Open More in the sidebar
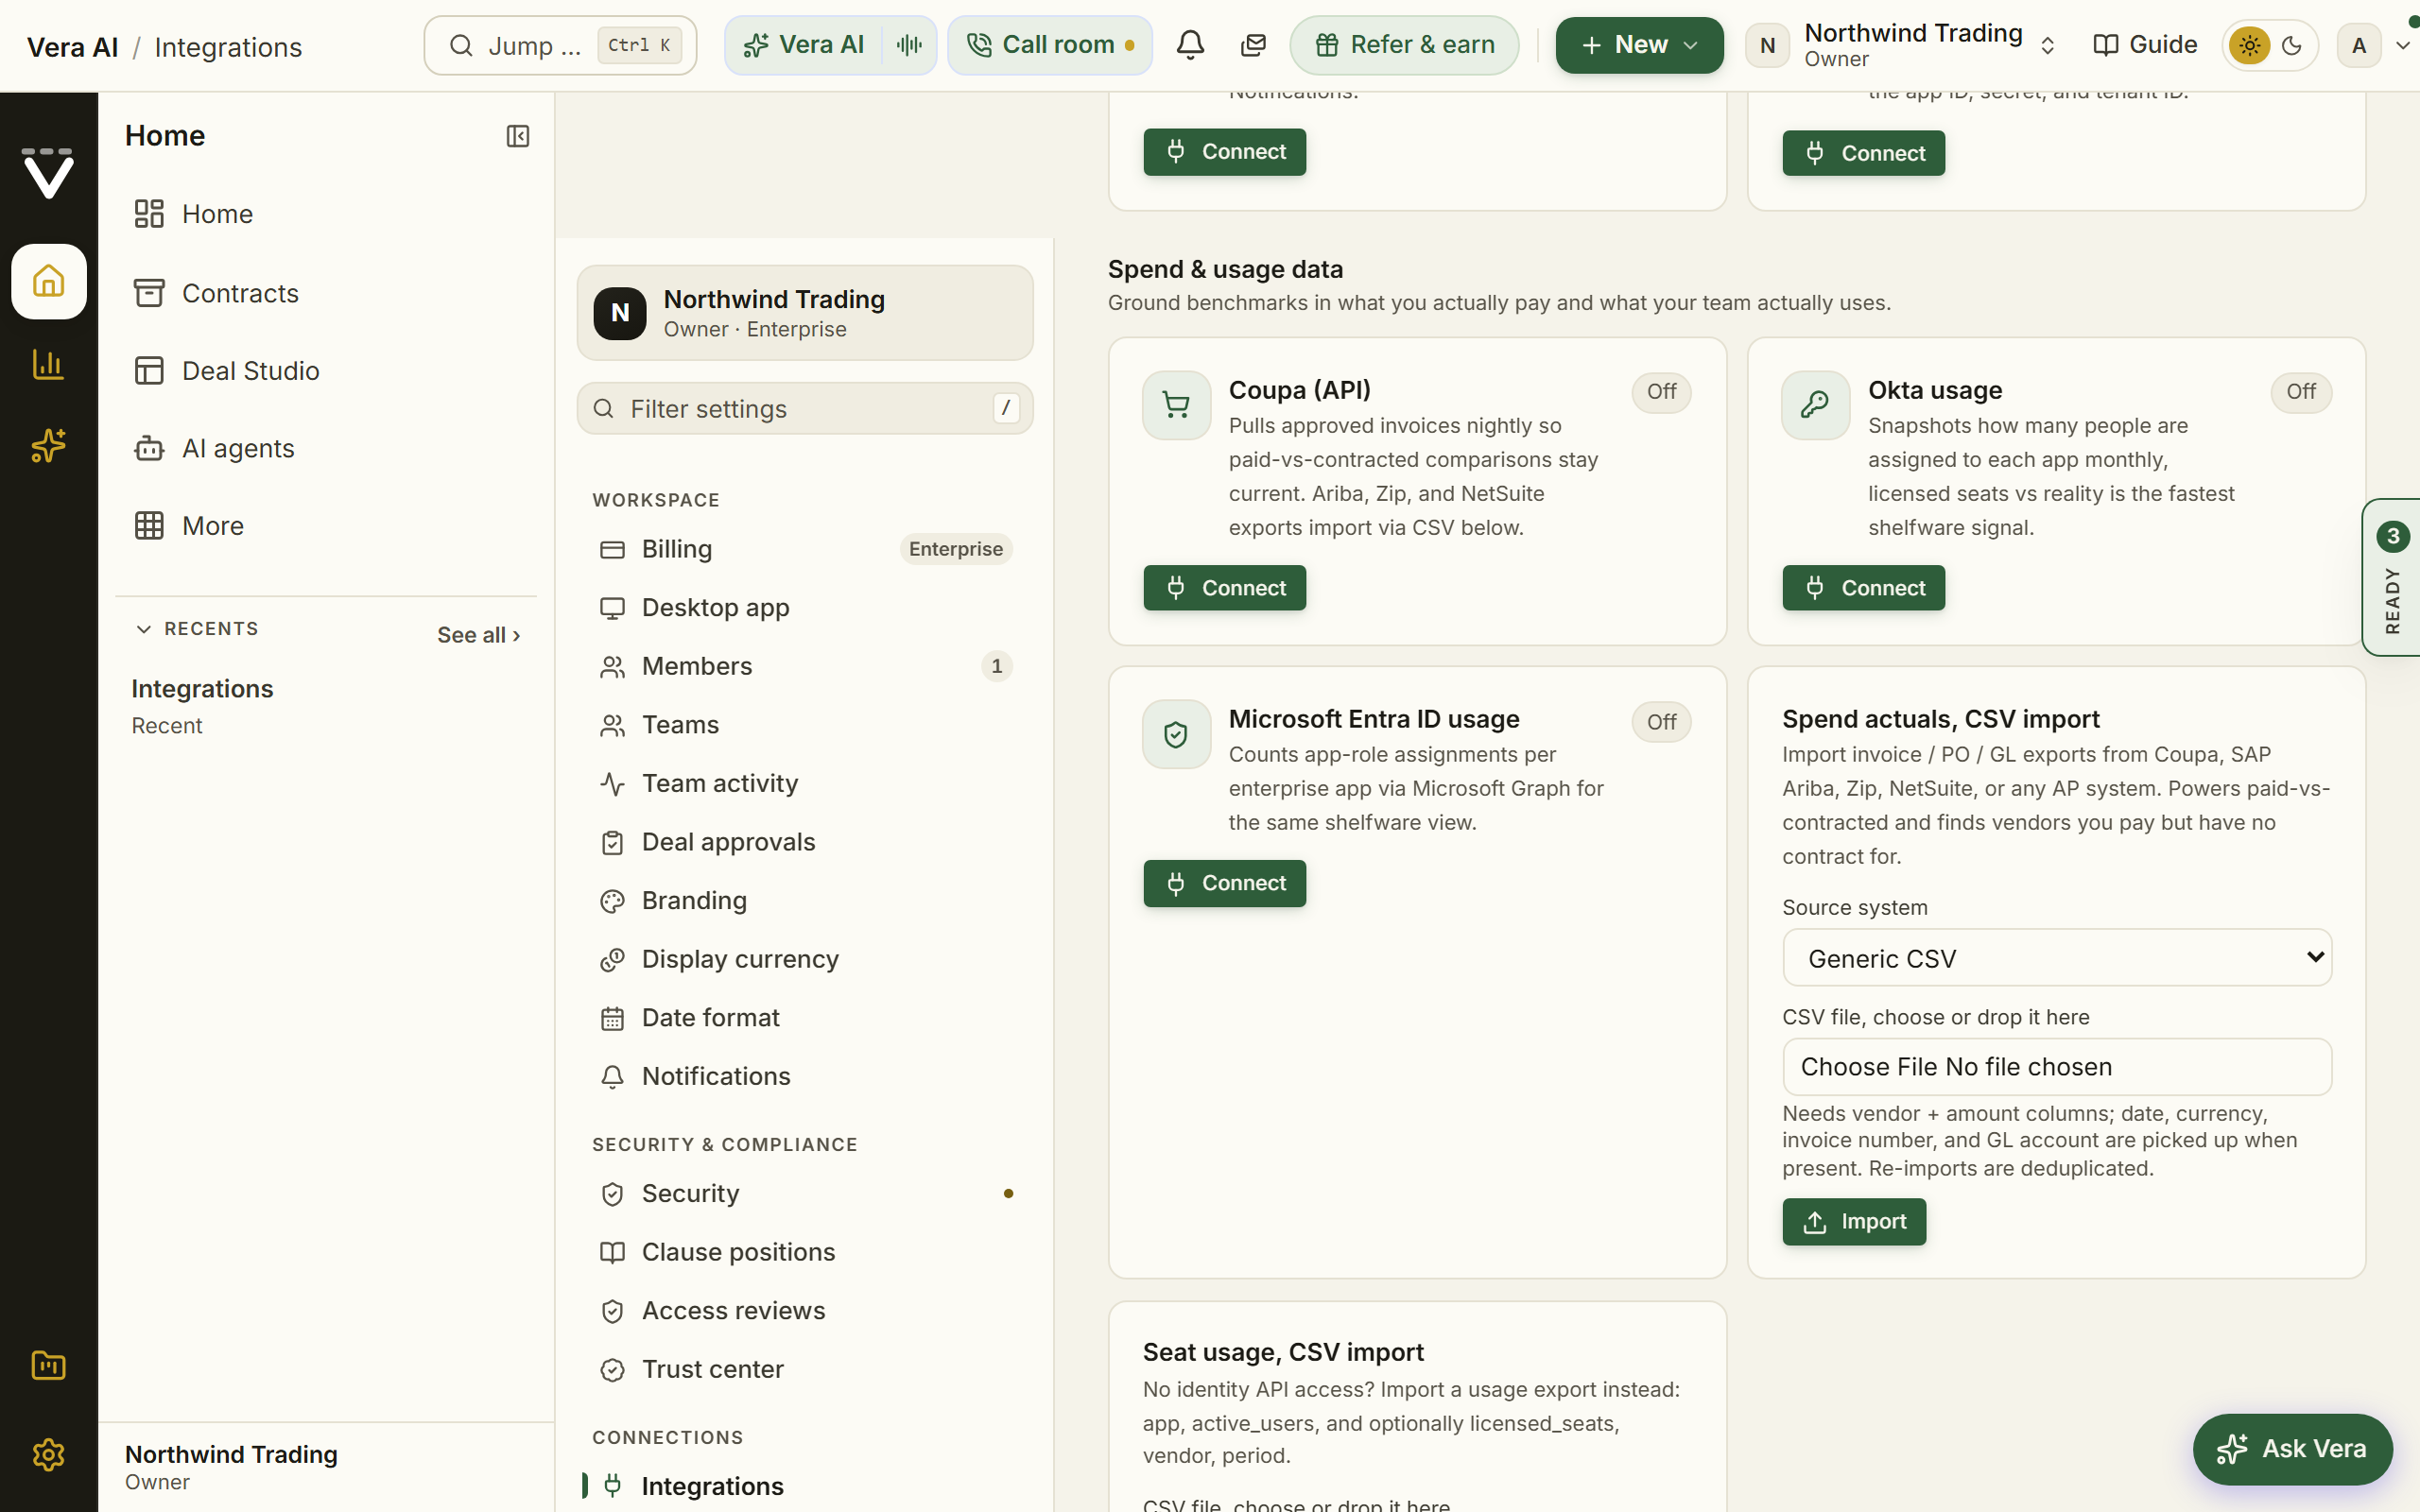Image resolution: width=2420 pixels, height=1512 pixels. (x=325, y=526)
